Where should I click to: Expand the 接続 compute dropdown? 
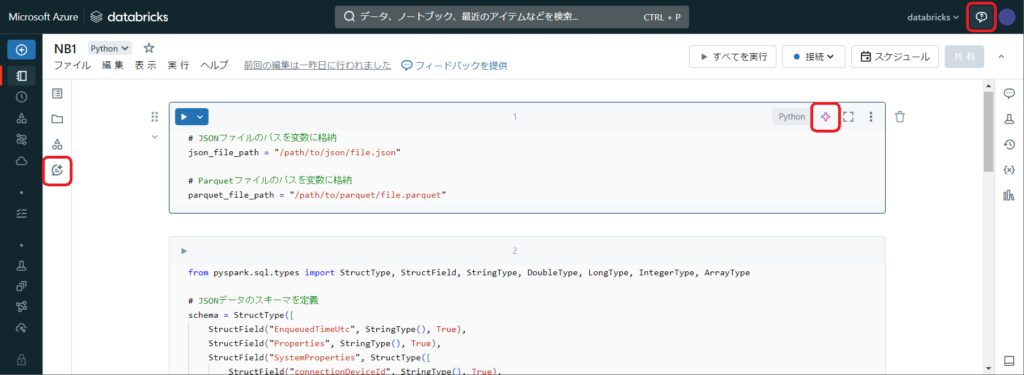(x=814, y=57)
